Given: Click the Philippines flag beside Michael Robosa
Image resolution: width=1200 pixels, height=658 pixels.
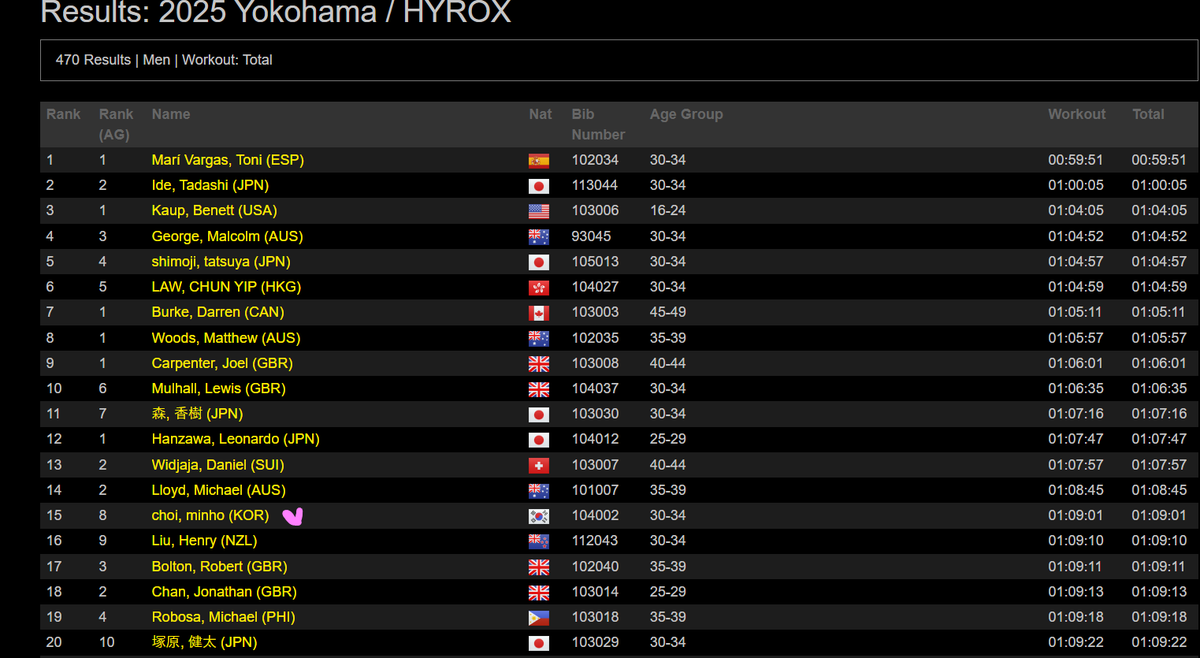Looking at the screenshot, I should 539,618.
